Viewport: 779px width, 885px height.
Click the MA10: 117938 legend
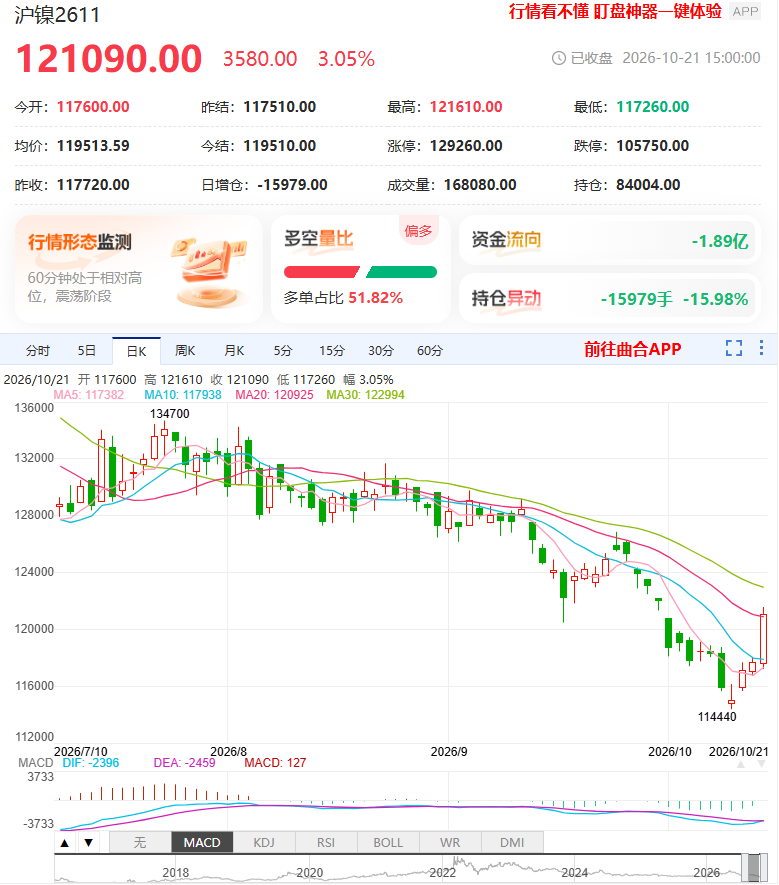click(x=183, y=395)
